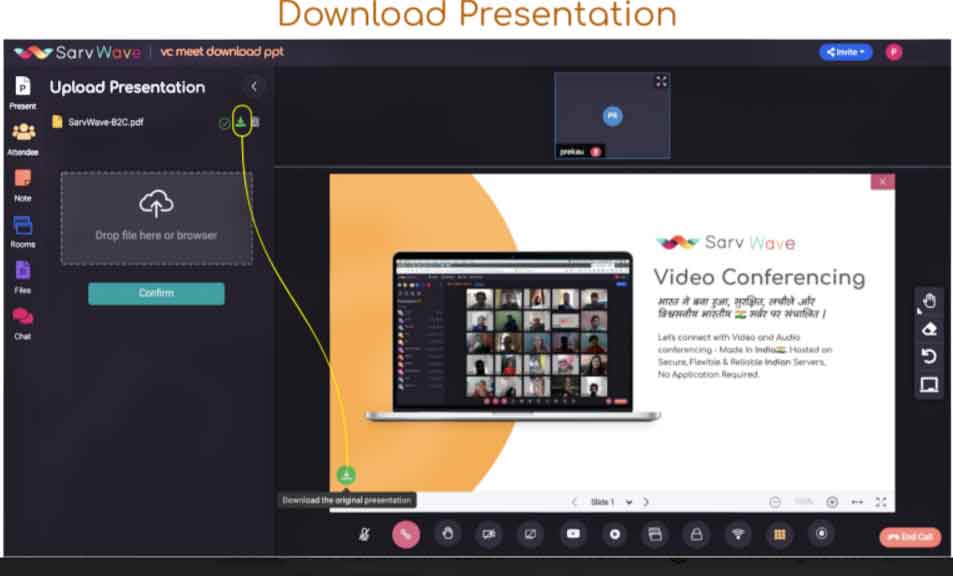This screenshot has width=953, height=576.
Task: Select the hand pan tool
Action: pyautogui.click(x=928, y=300)
